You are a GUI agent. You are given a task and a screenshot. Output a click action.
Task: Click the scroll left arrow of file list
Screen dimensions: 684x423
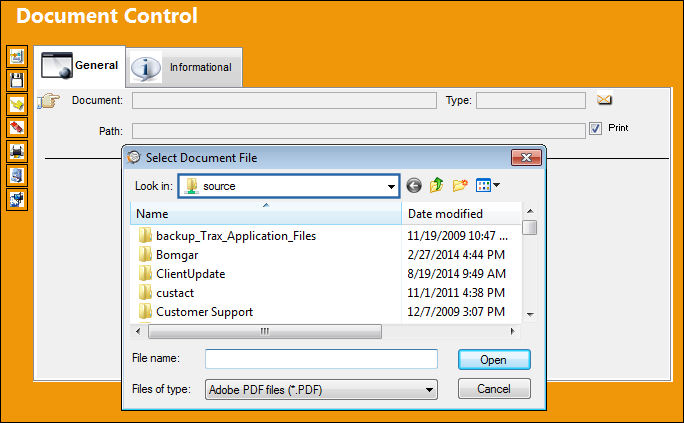pos(138,331)
